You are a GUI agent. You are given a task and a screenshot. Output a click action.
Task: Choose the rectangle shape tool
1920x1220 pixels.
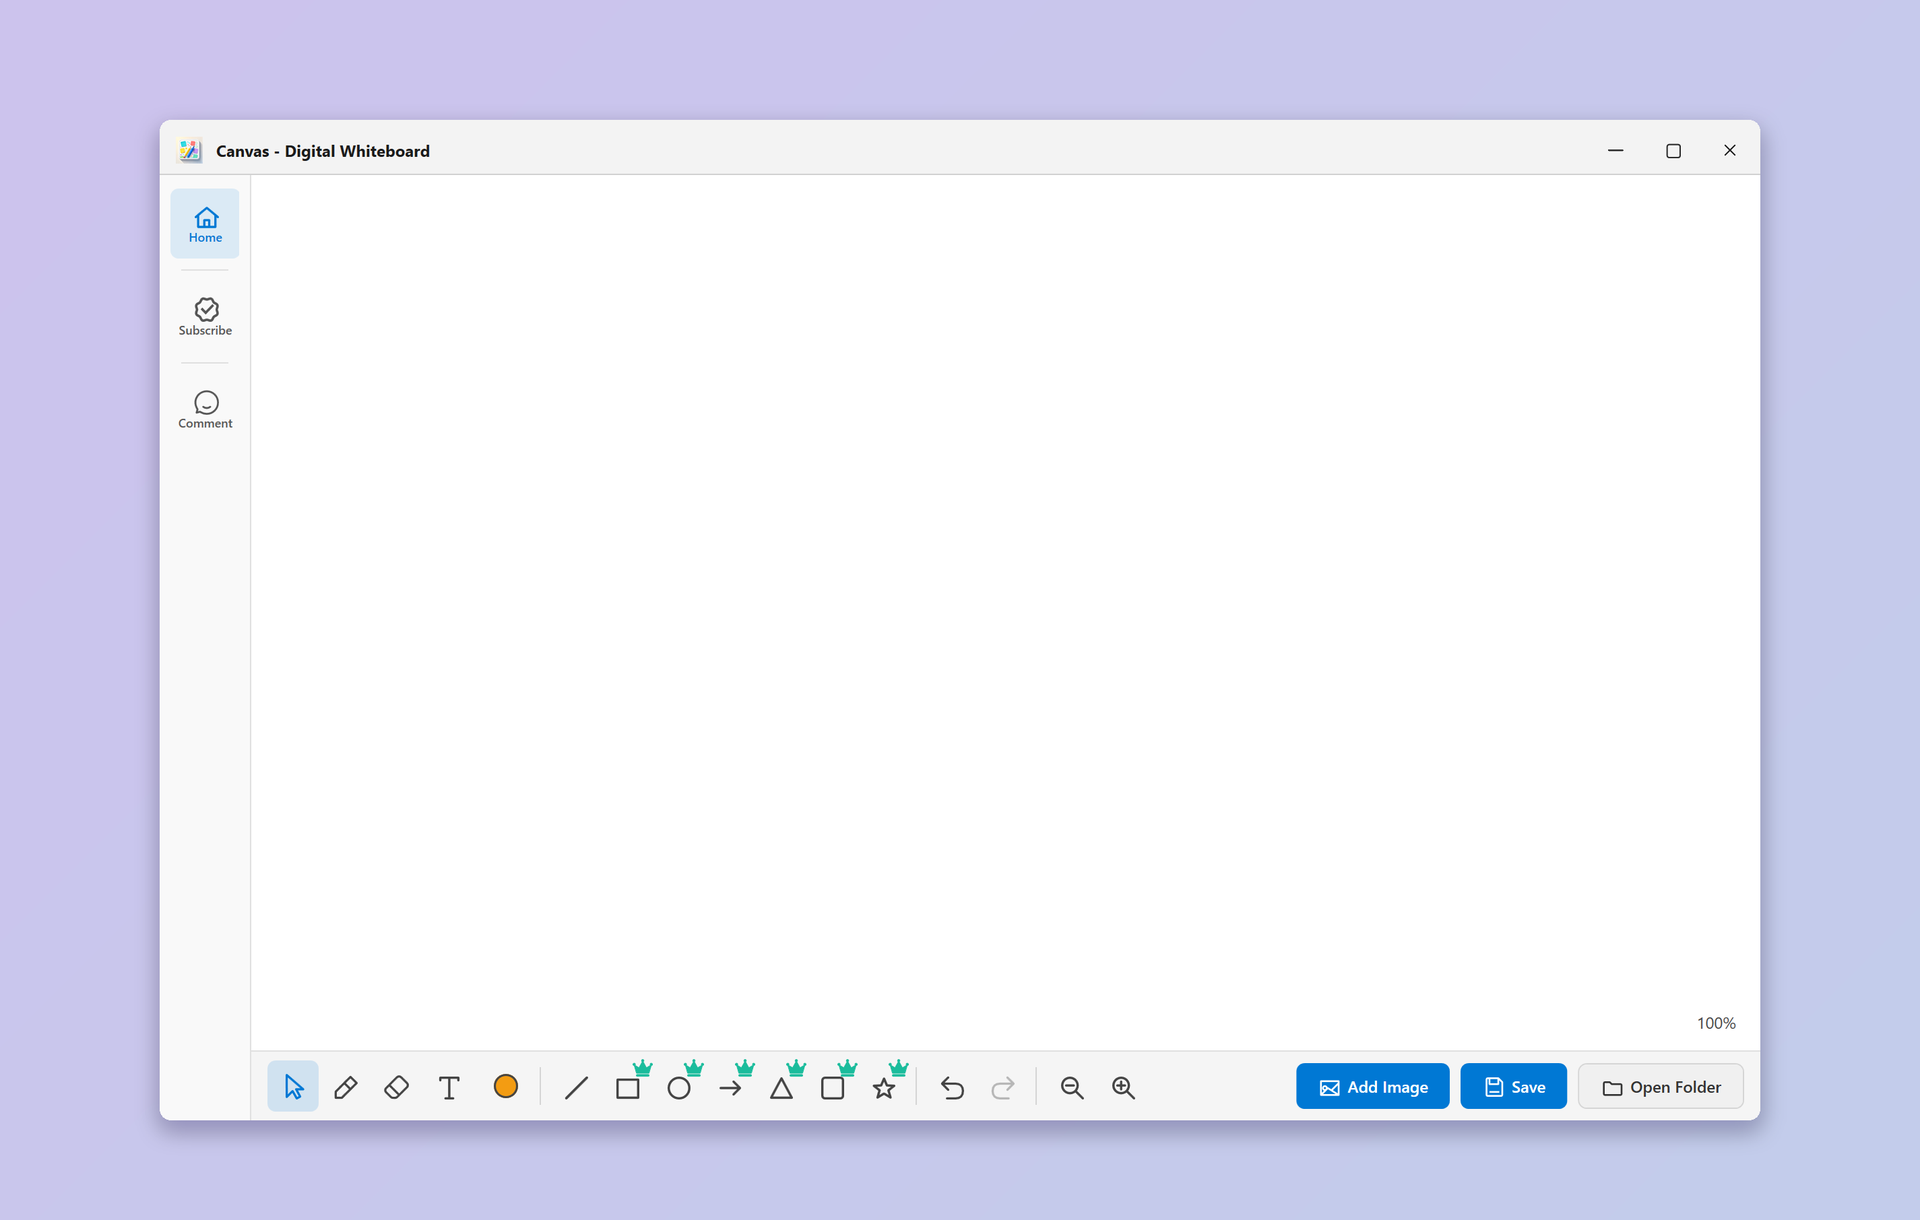[628, 1087]
